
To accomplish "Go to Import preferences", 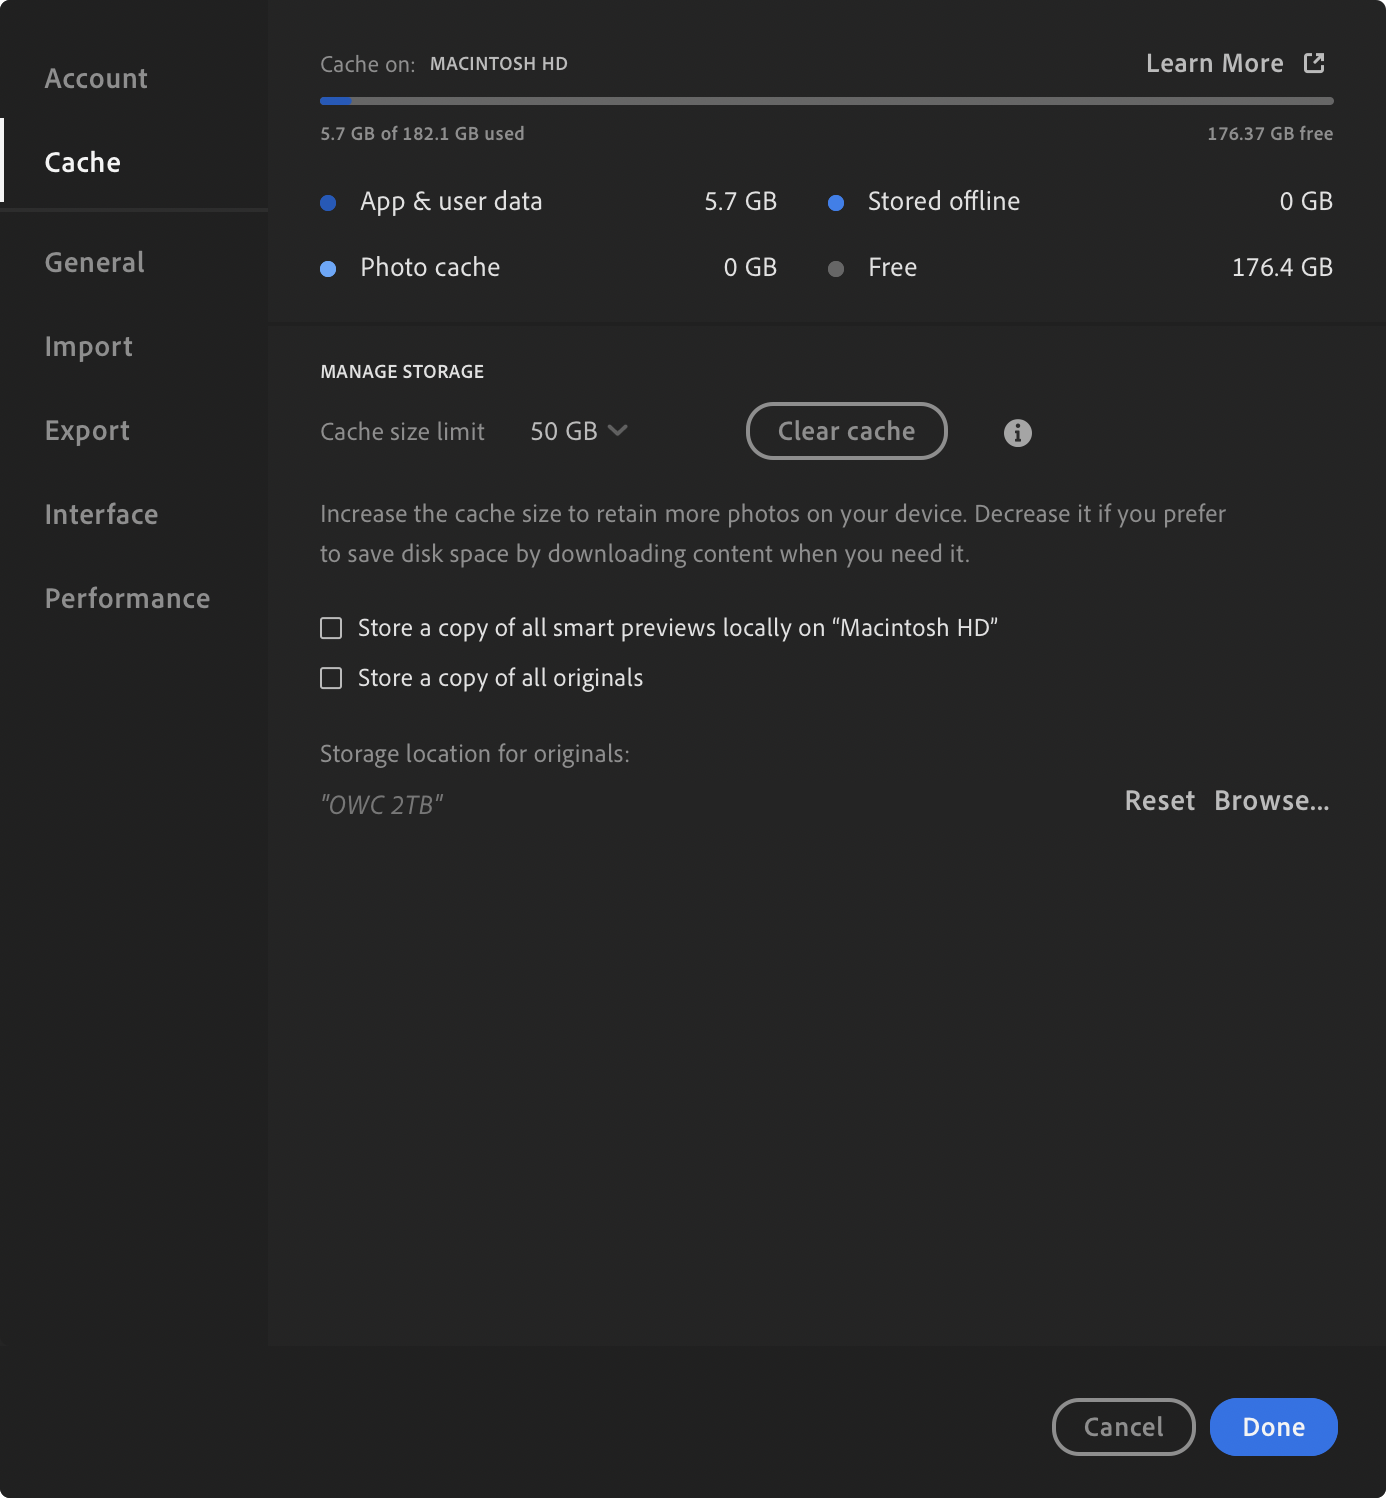I will [x=89, y=346].
